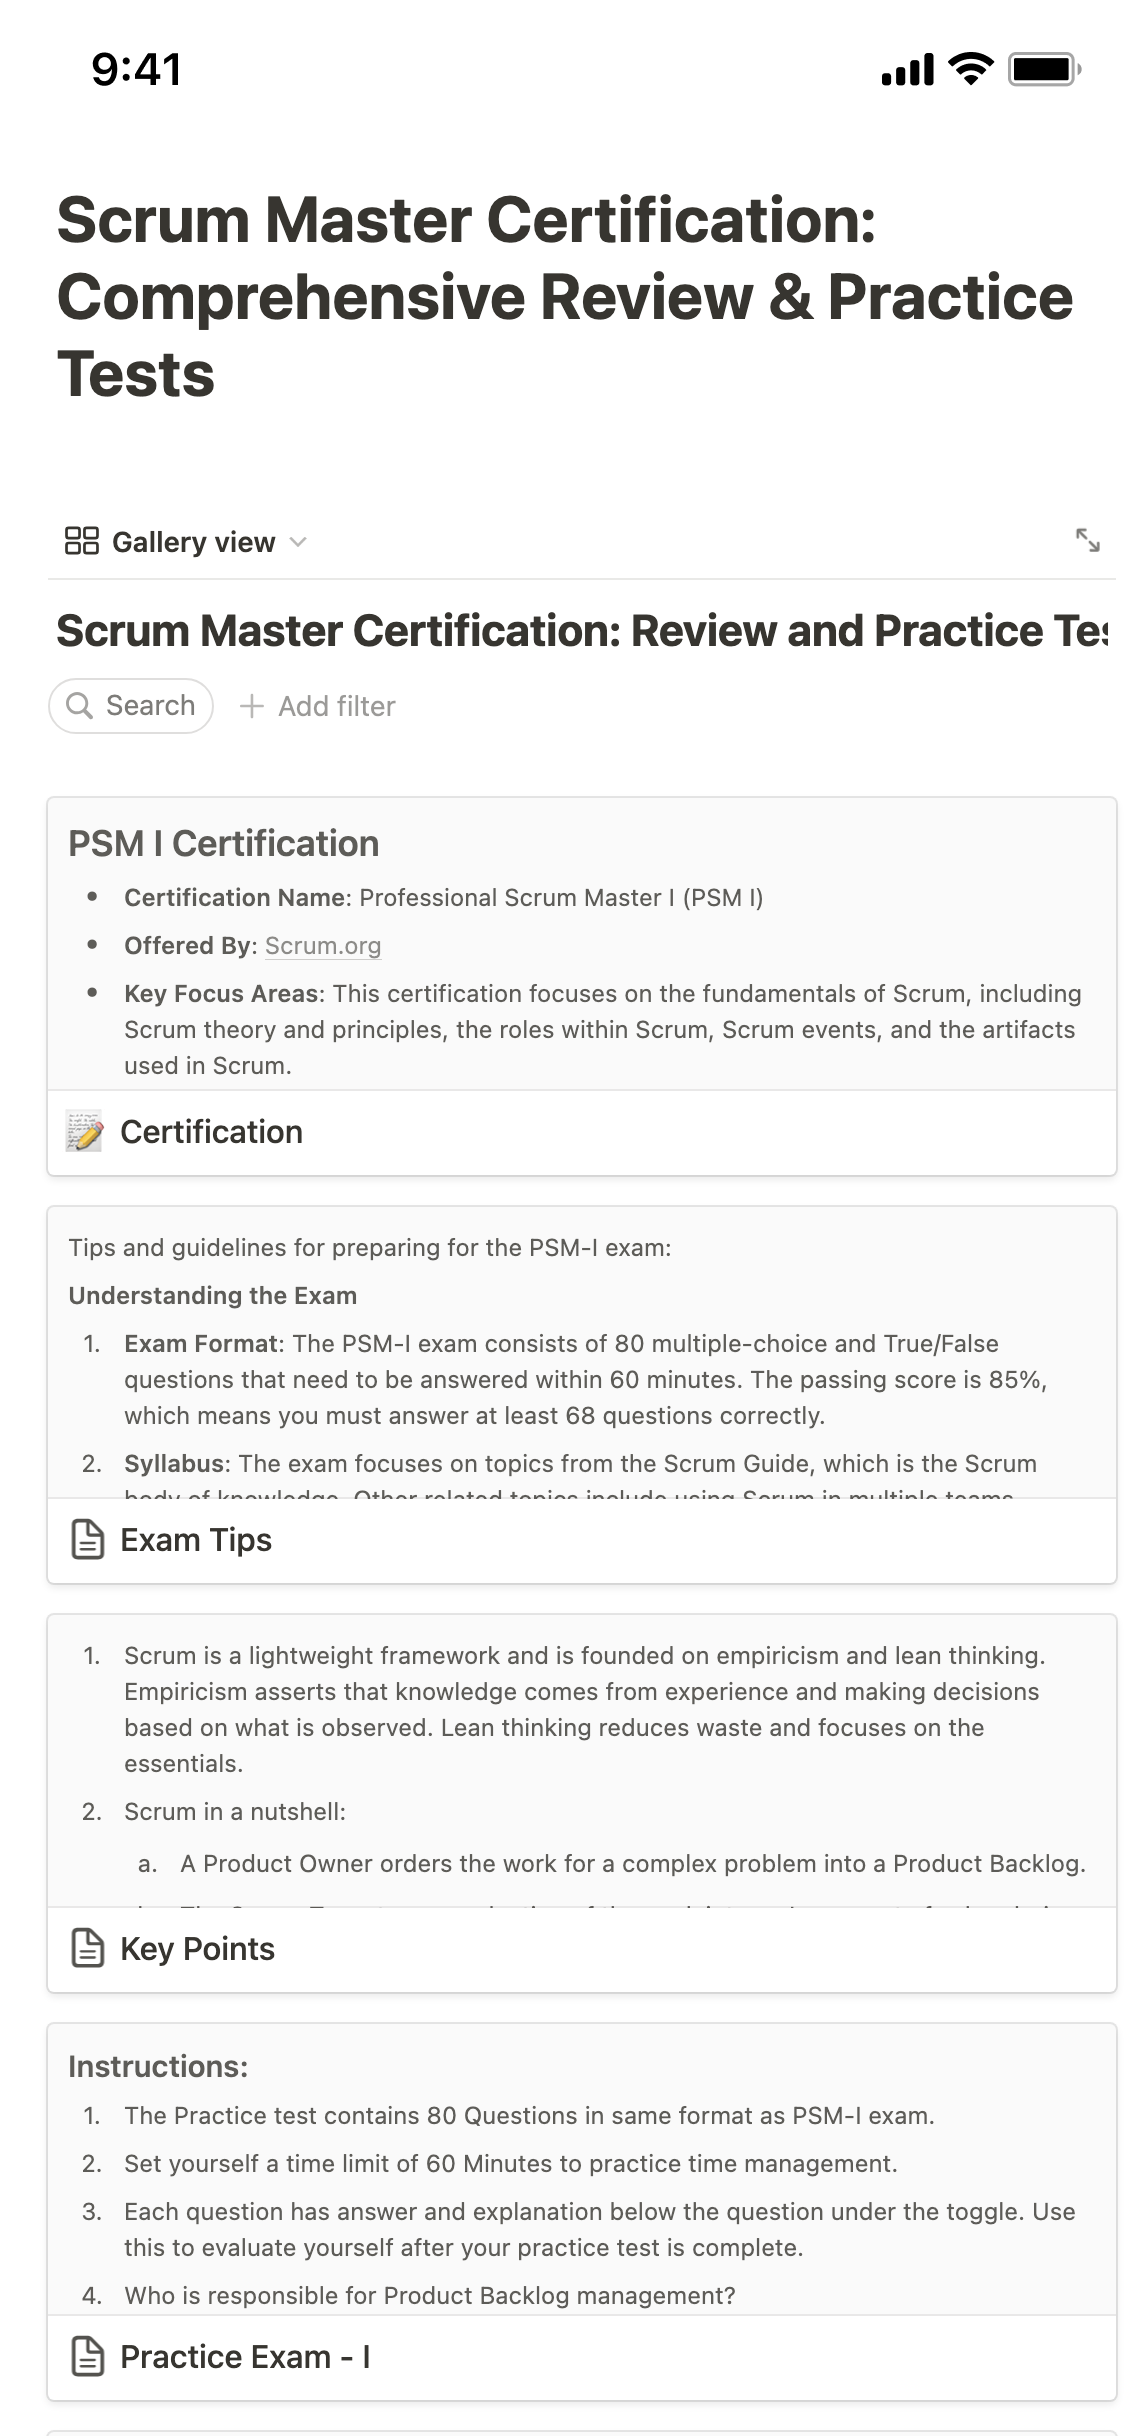
Task: Open the Instructions preview of Practice Exam
Action: point(580,2170)
